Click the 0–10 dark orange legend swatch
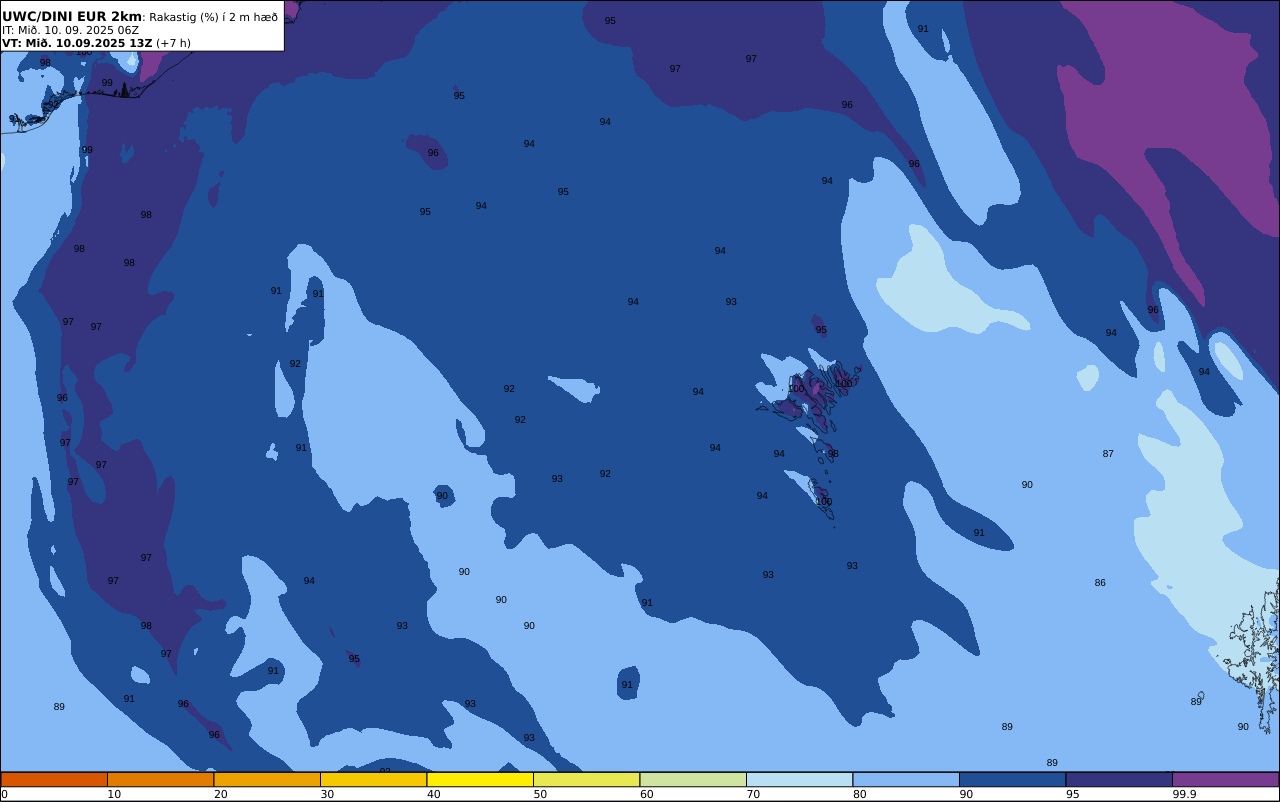 pyautogui.click(x=54, y=779)
